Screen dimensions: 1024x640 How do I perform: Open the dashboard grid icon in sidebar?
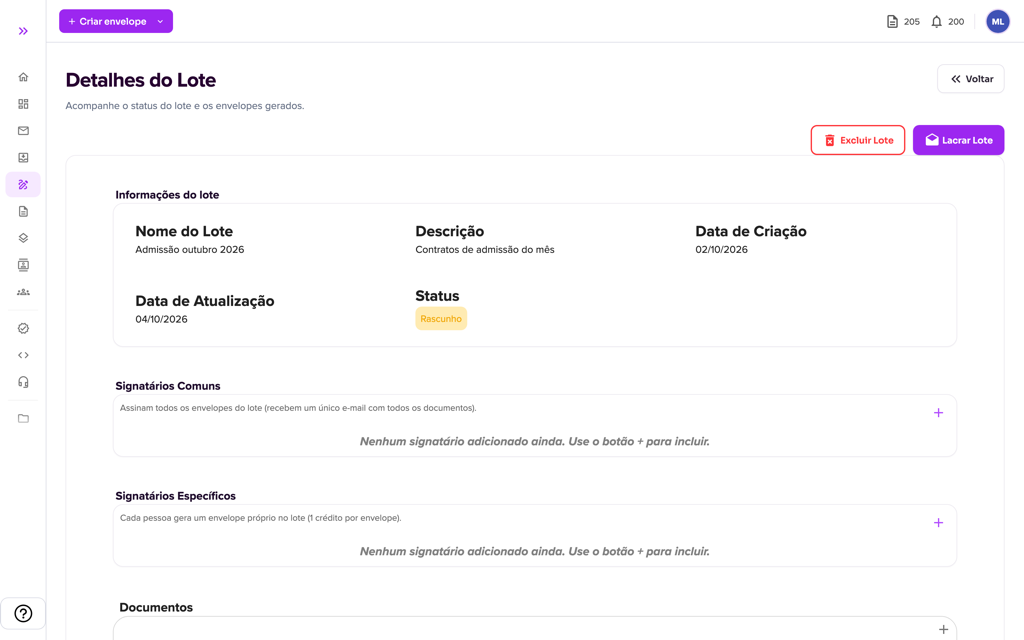(x=23, y=104)
